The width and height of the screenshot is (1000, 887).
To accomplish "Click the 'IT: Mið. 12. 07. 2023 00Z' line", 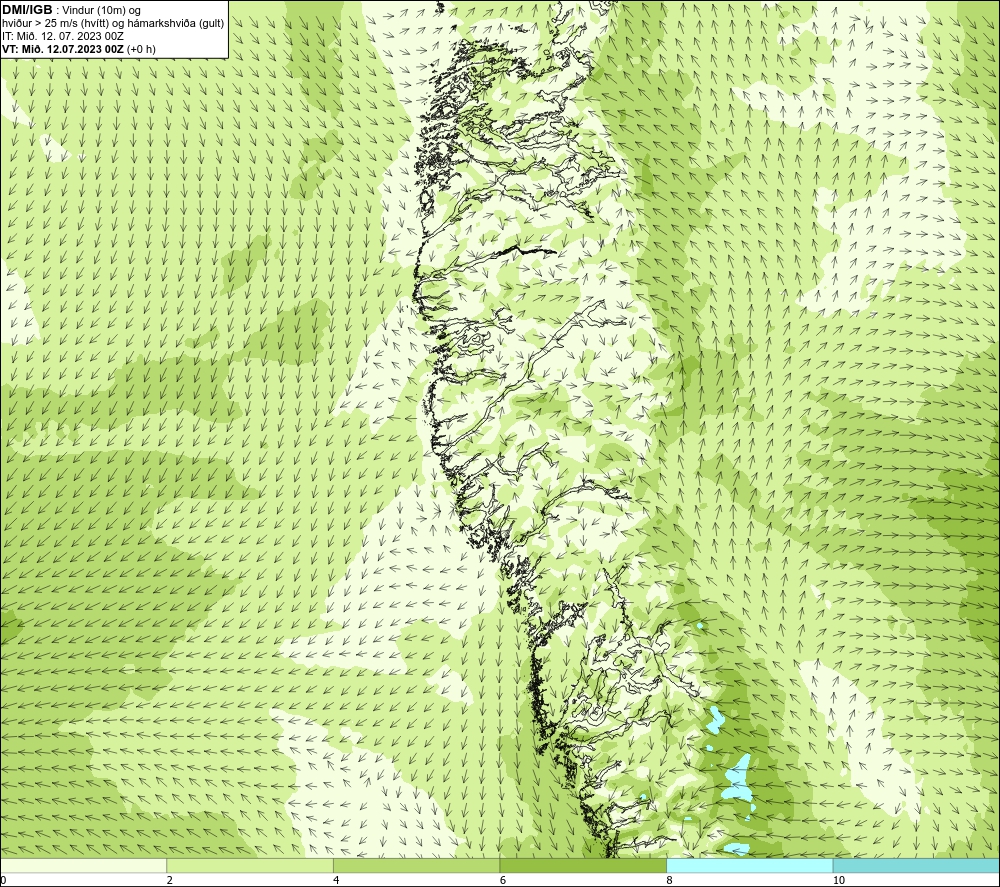I will pyautogui.click(x=63, y=36).
